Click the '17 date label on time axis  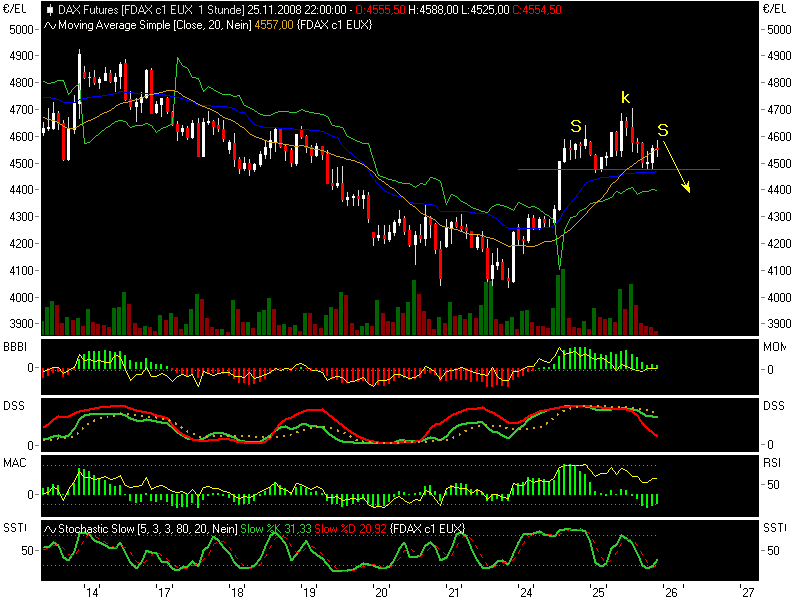point(164,592)
